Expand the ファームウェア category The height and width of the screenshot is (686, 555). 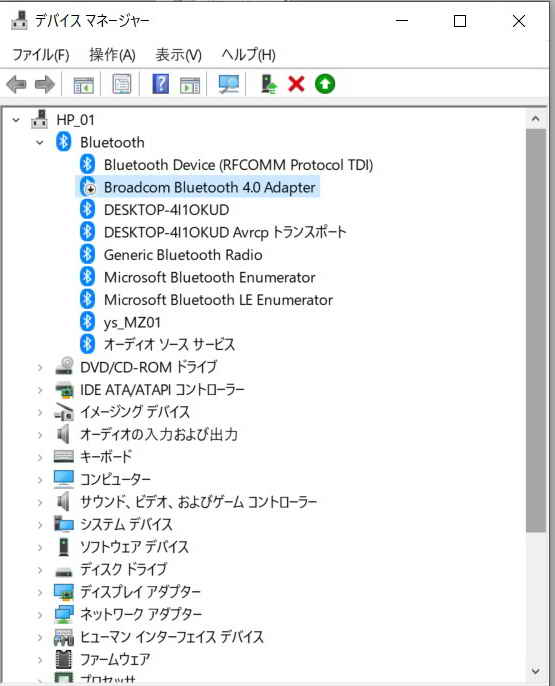(40, 659)
